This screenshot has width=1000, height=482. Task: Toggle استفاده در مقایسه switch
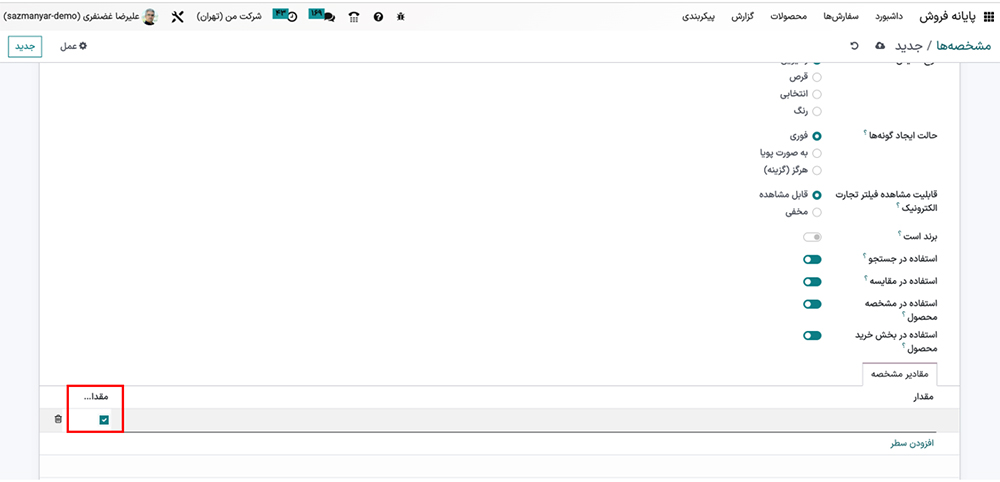[x=812, y=281]
